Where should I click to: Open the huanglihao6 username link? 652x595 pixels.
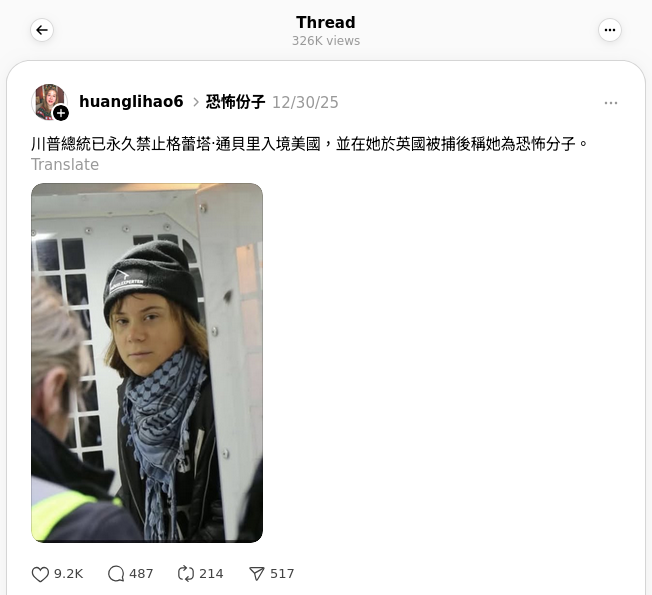131,101
